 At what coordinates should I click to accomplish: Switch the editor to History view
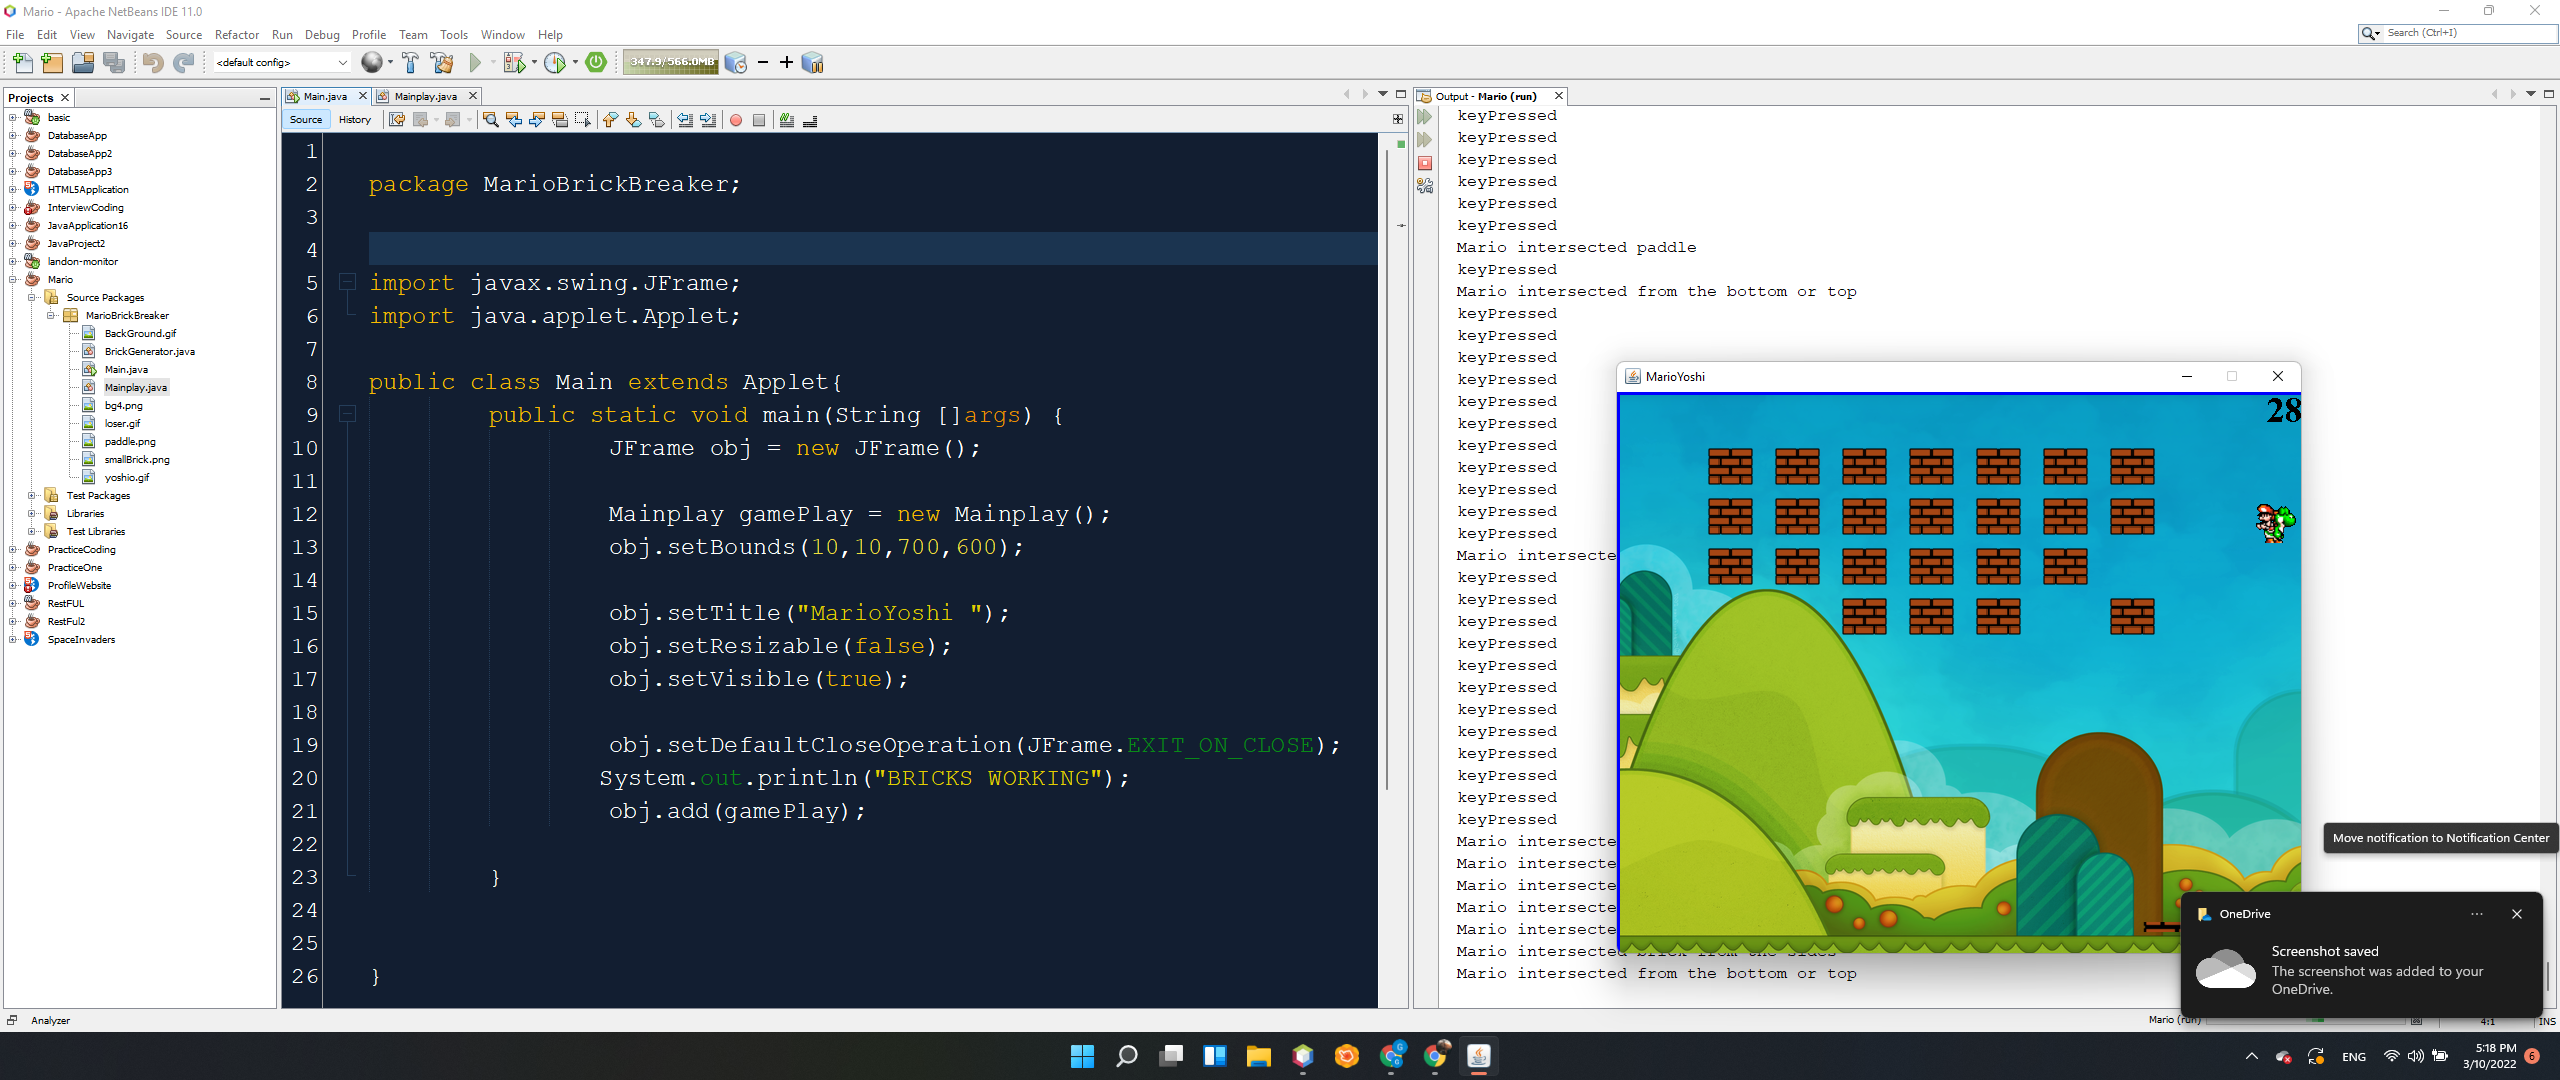coord(355,120)
